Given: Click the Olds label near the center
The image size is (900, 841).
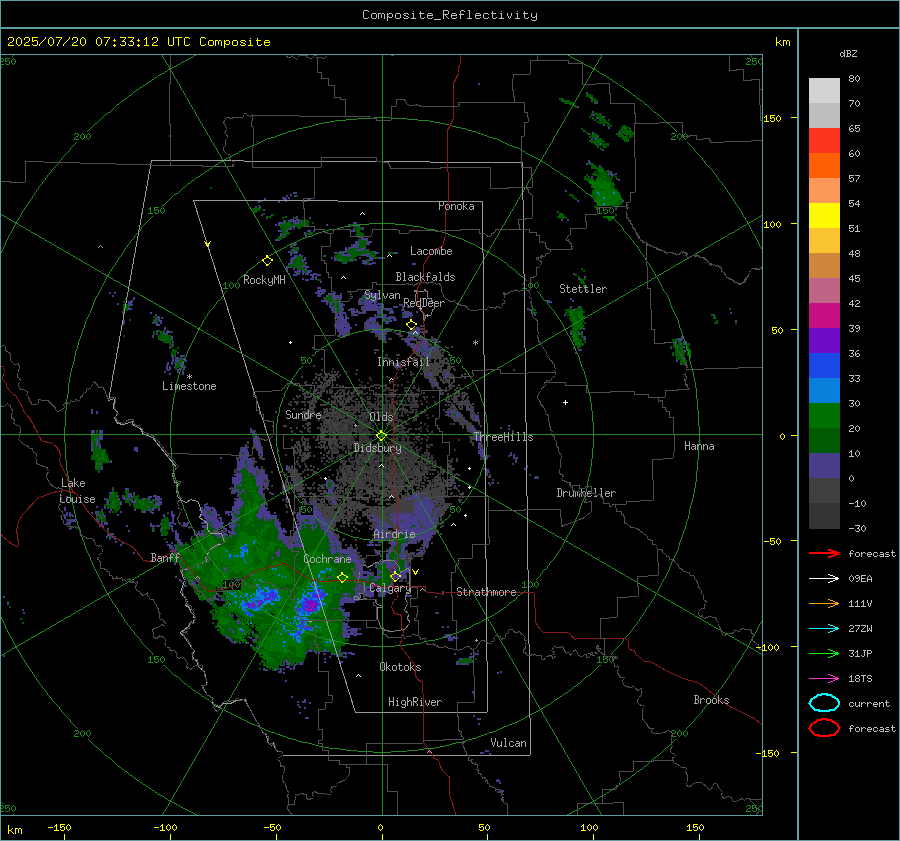Looking at the screenshot, I should pyautogui.click(x=381, y=417).
